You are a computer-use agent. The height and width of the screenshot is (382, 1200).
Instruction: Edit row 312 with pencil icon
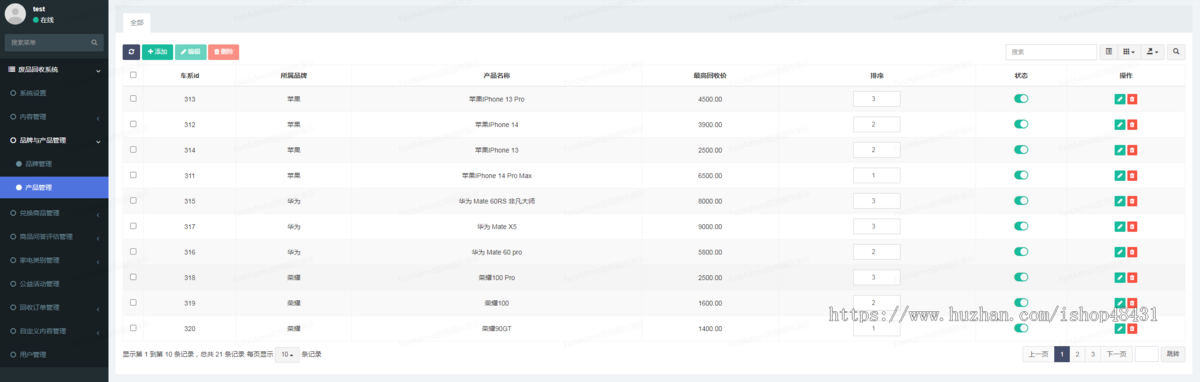[1119, 124]
